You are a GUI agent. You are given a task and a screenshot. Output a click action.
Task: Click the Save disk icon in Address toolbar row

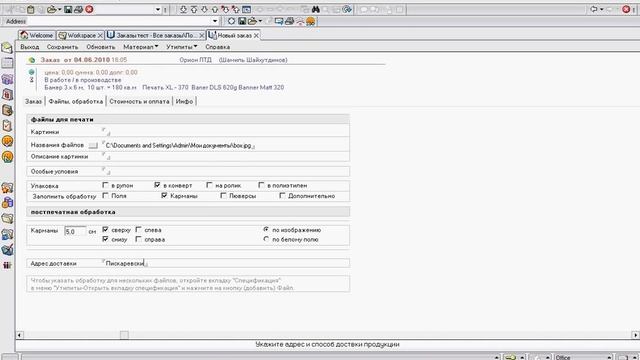(x=242, y=21)
